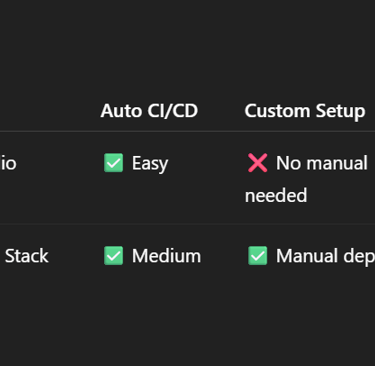Click the green checkmark beside Easy

[113, 163]
